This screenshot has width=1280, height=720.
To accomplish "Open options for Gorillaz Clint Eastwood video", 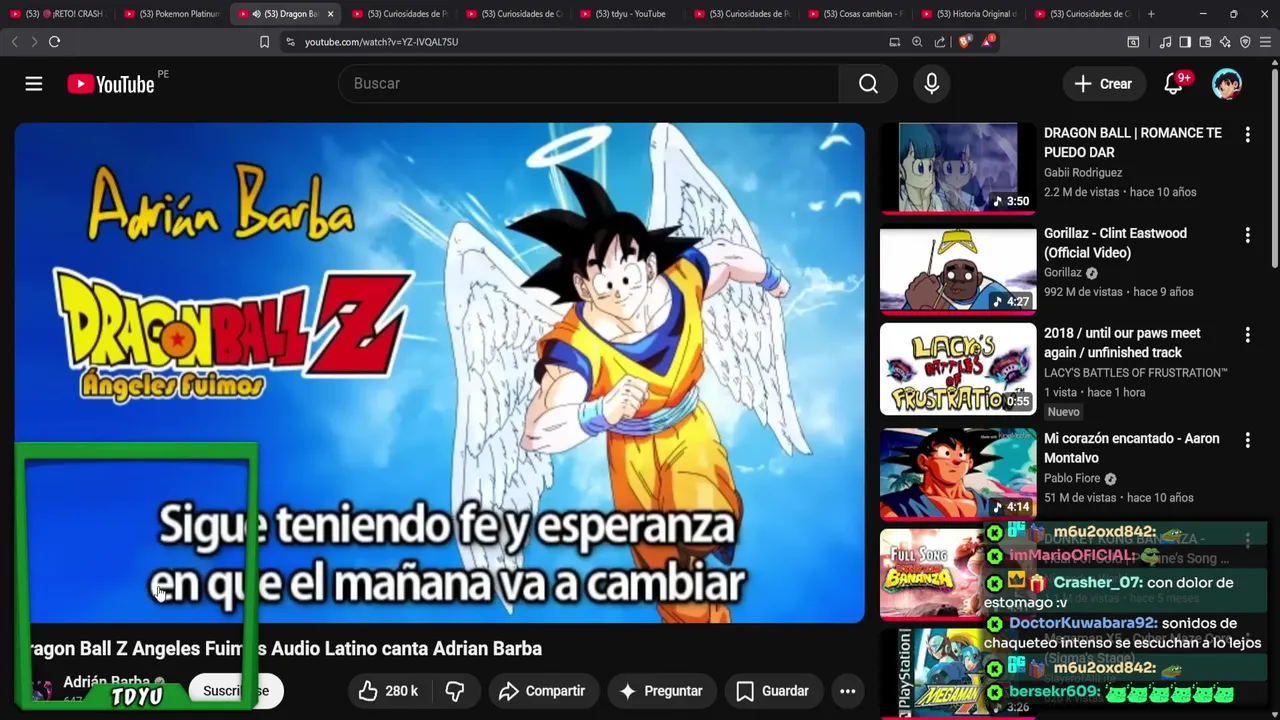I will coord(1247,235).
